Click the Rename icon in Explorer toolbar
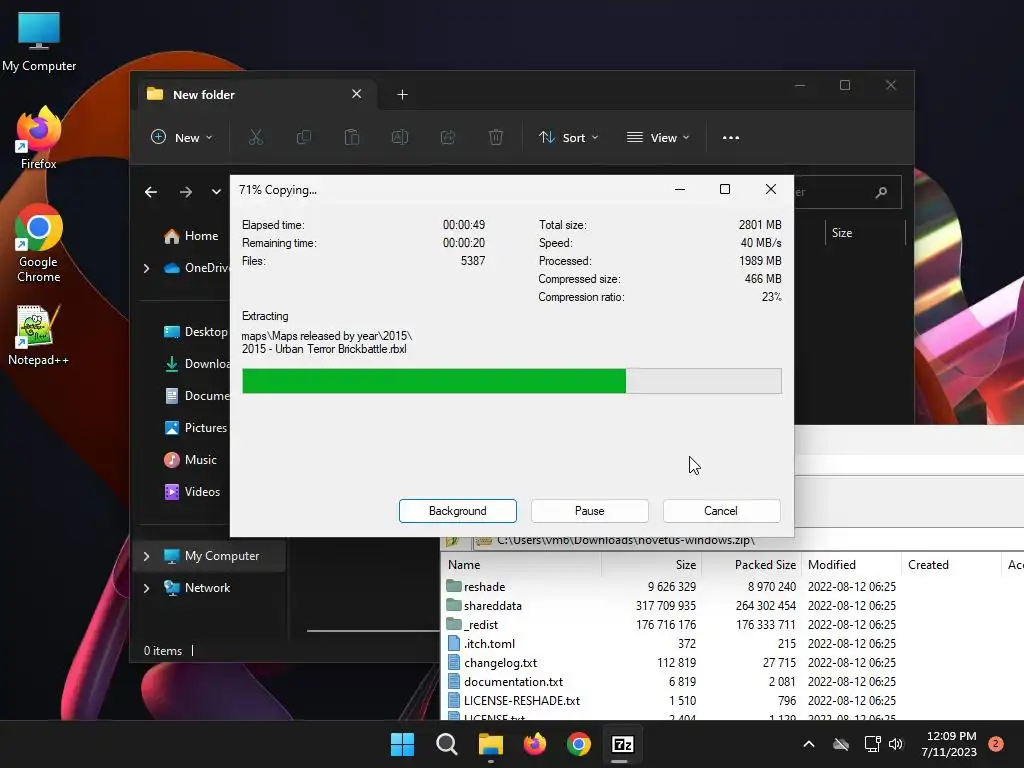Screen dimensions: 1024x768 pos(400,137)
